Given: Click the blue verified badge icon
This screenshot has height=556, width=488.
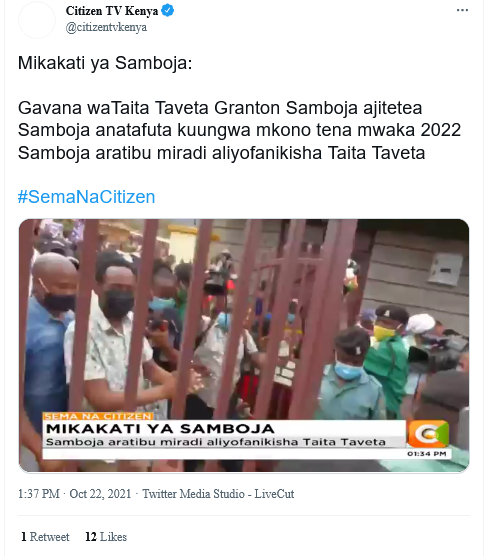Looking at the screenshot, I should [x=167, y=11].
